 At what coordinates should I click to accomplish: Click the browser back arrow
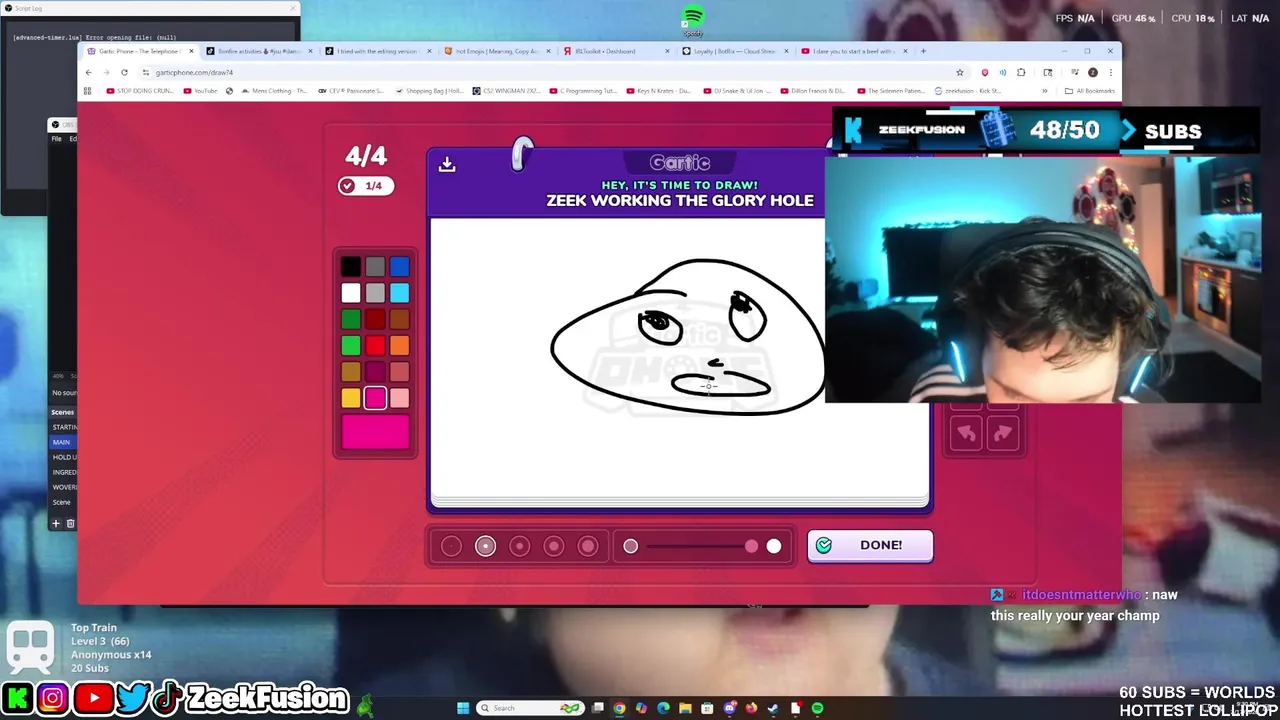(x=88, y=72)
